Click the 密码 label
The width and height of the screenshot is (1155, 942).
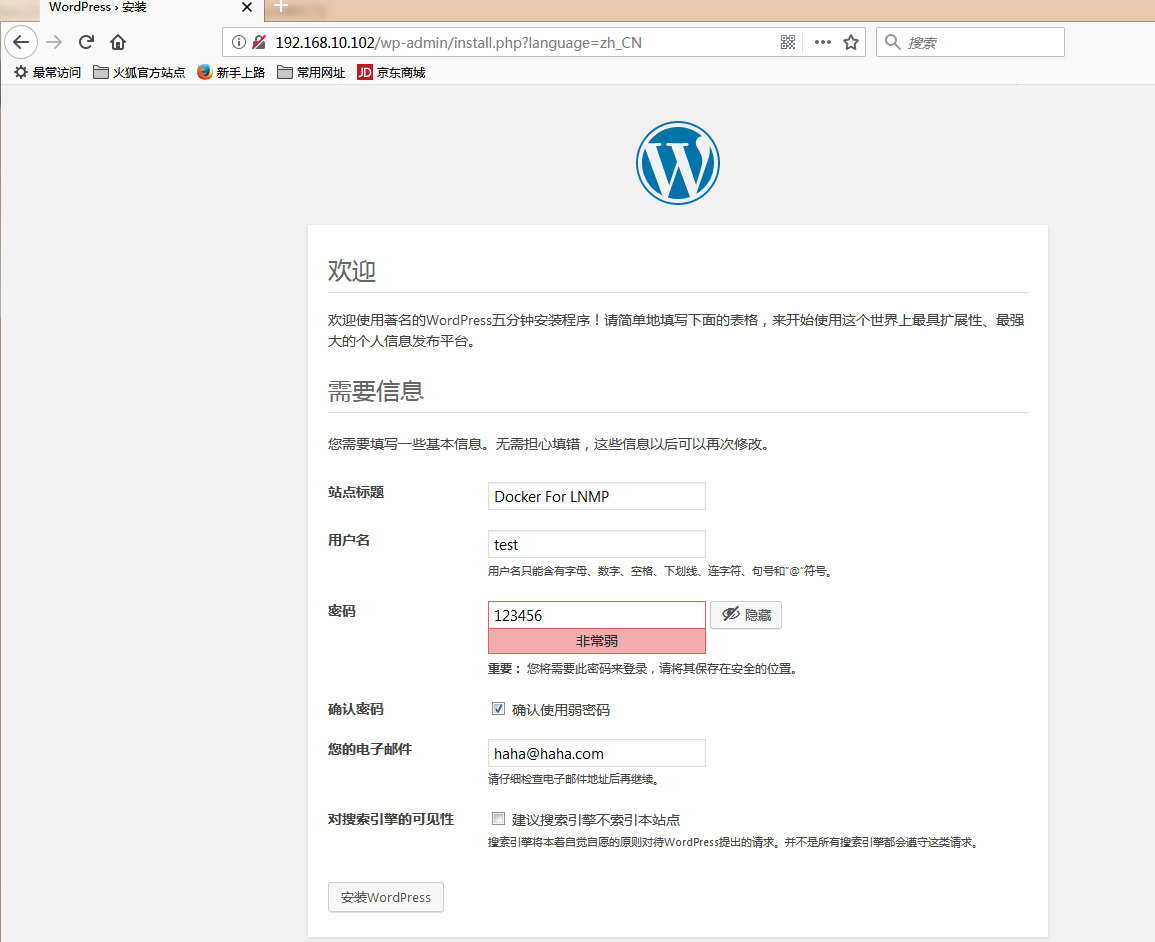click(x=342, y=611)
